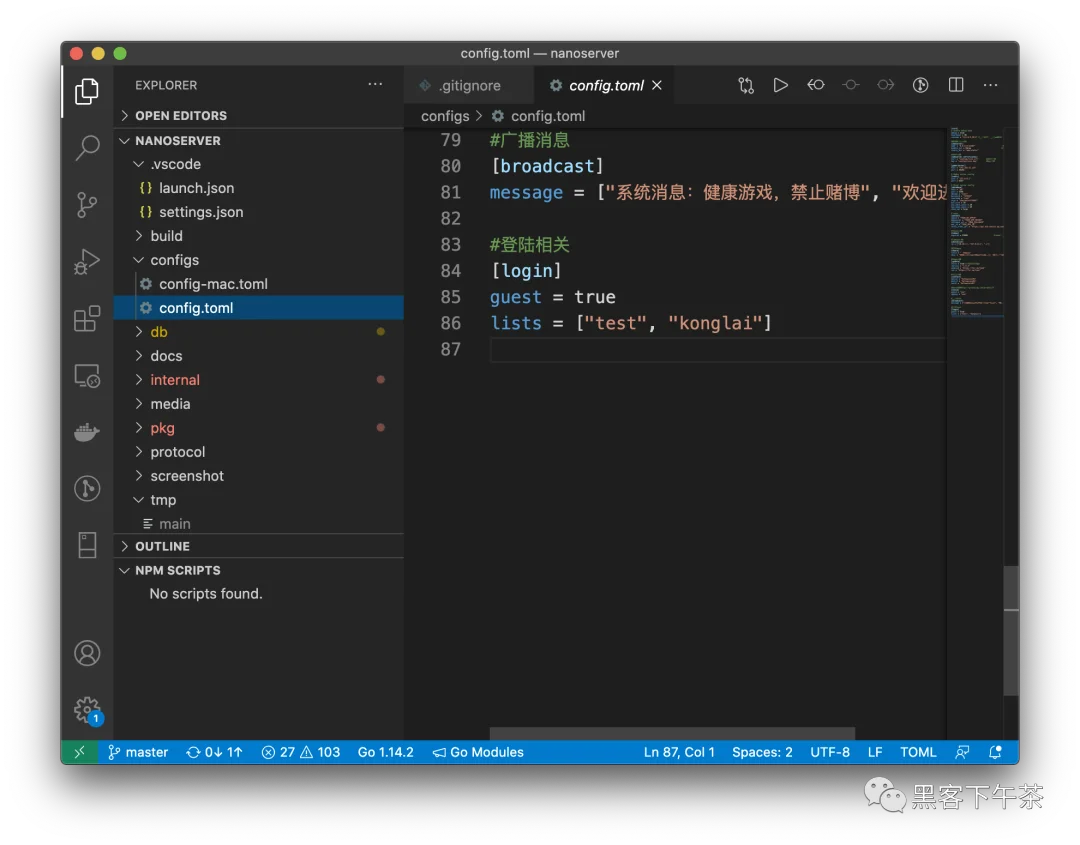Expand the pkg folder
Viewport: 1080px width, 845px height.
click(x=259, y=428)
